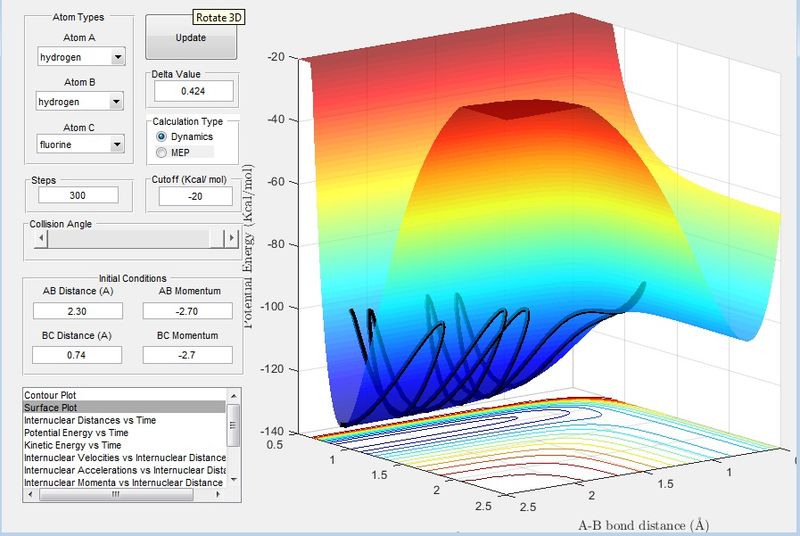Viewport: 800px width, 536px height.
Task: Click the plot list horizontal right arrow
Action: point(220,493)
